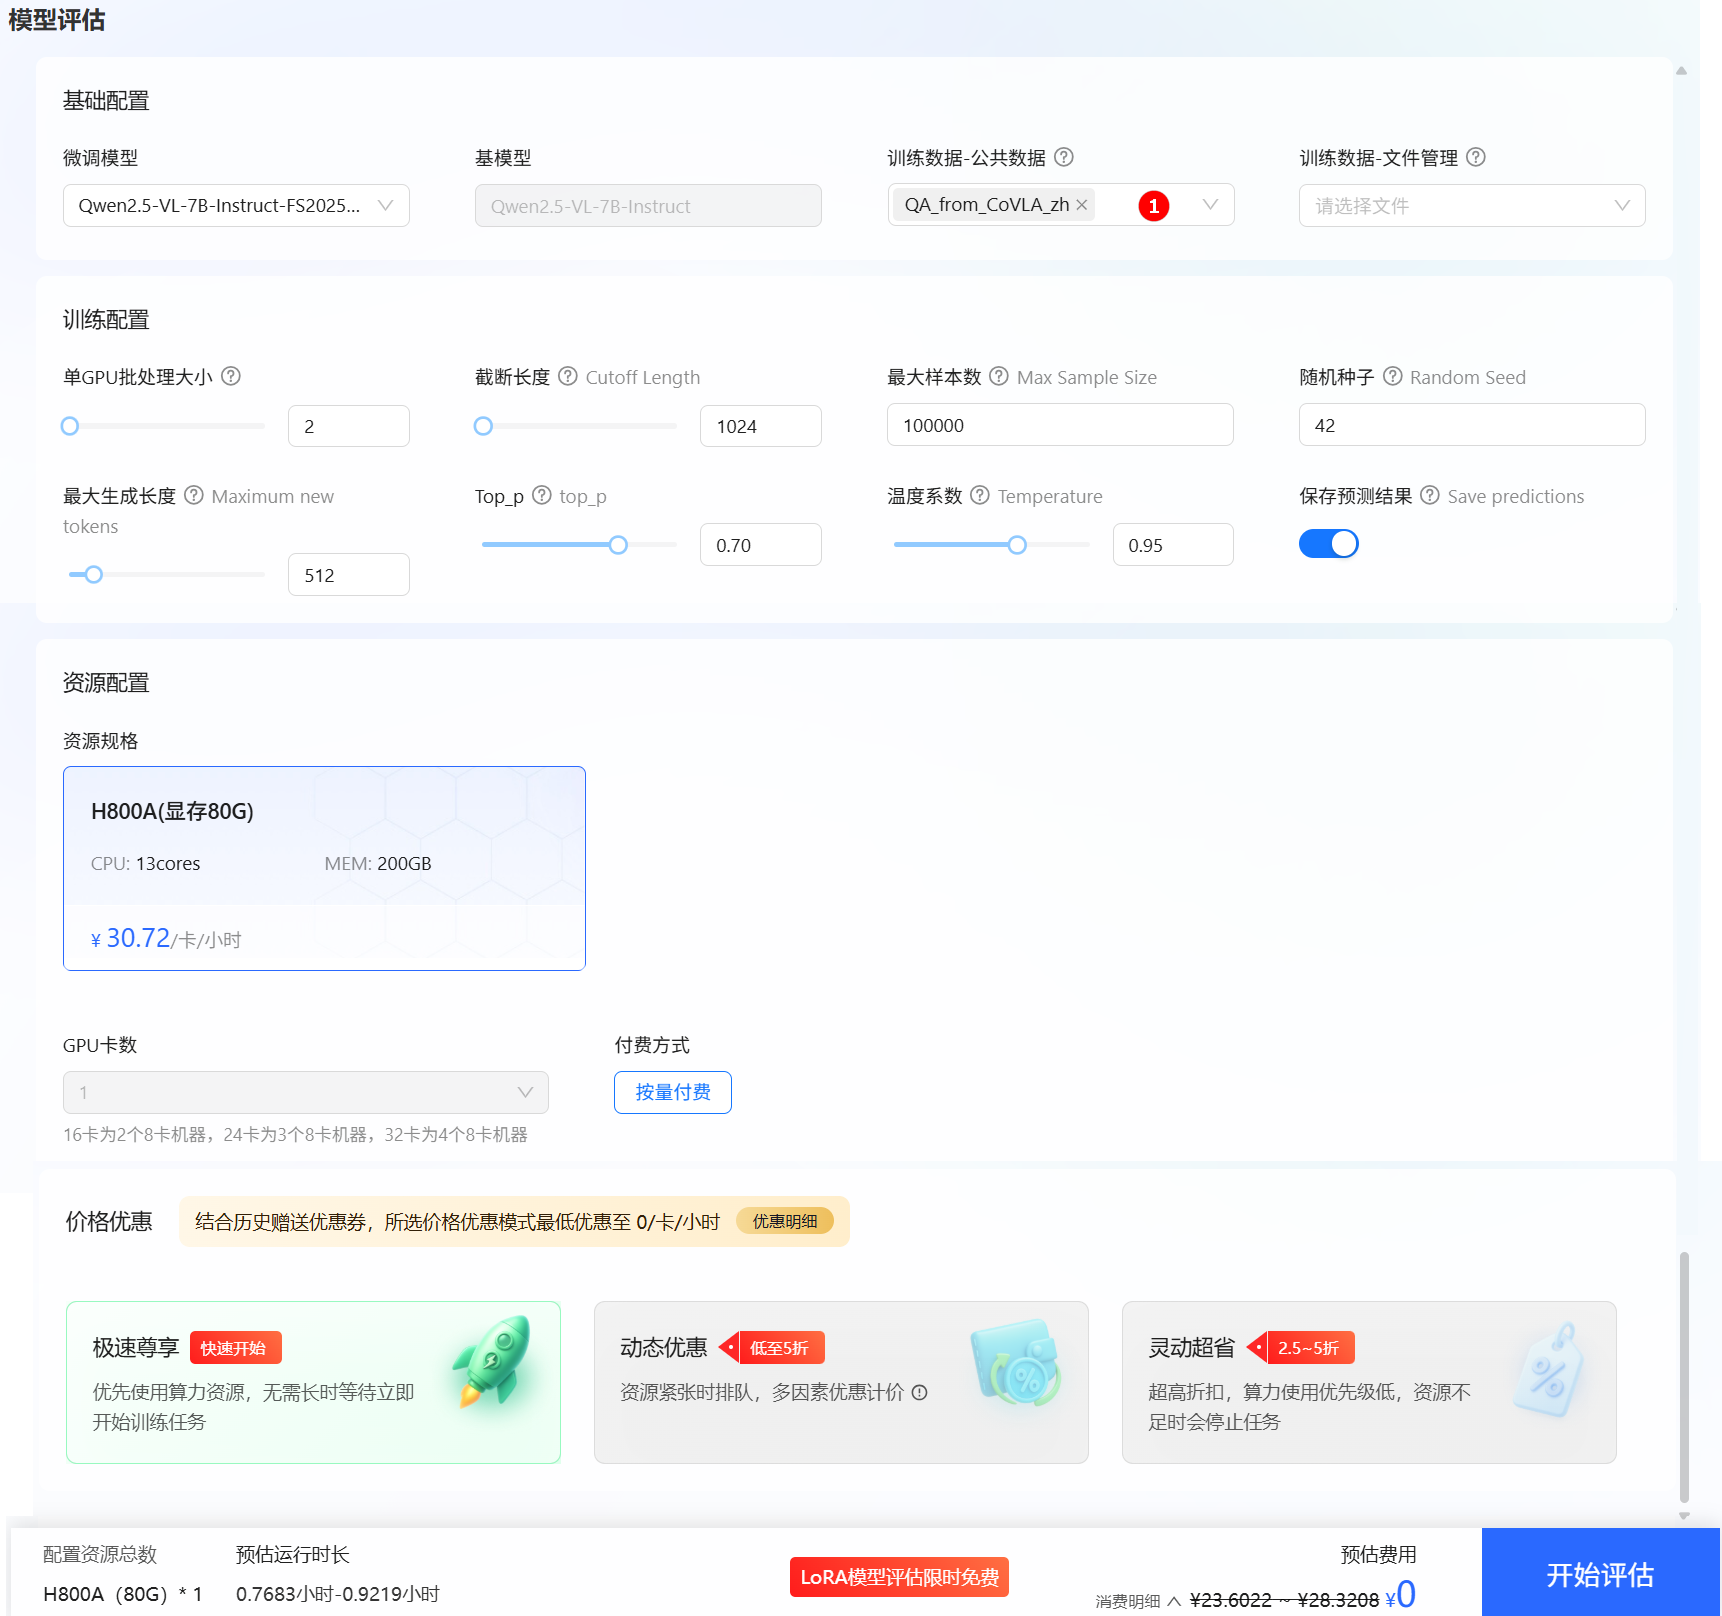Select the 动态优惠 pricing card
This screenshot has width=1722, height=1616.
pyautogui.click(x=840, y=1382)
